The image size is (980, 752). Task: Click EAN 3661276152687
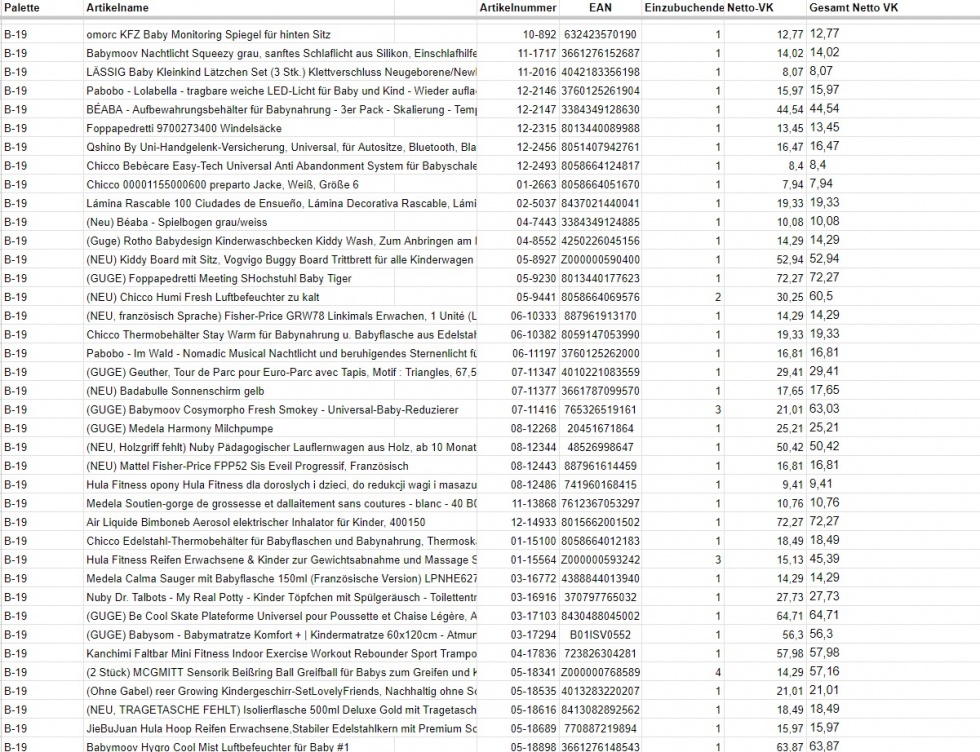coord(600,53)
